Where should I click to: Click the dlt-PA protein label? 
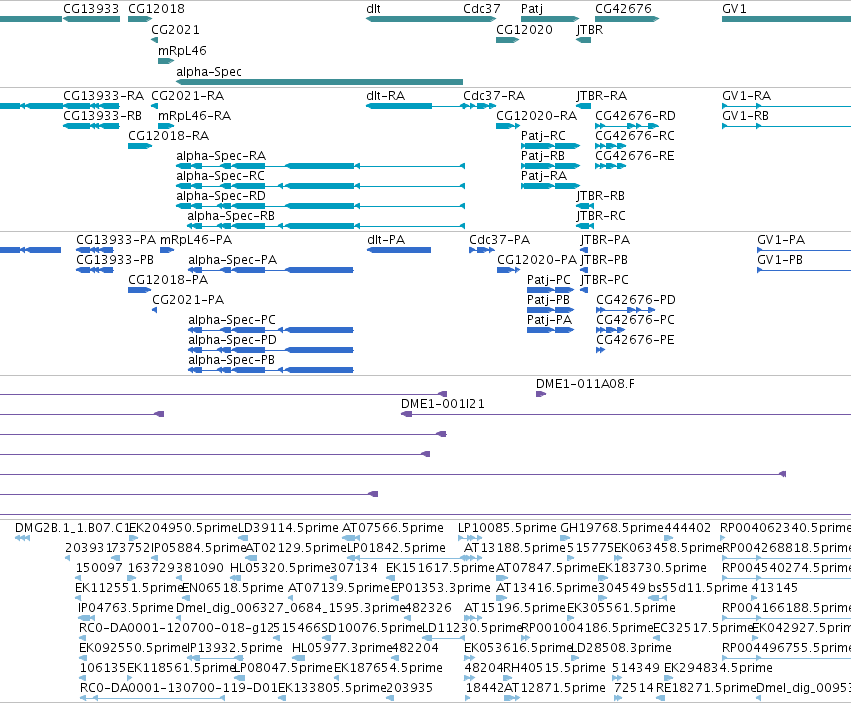click(386, 239)
